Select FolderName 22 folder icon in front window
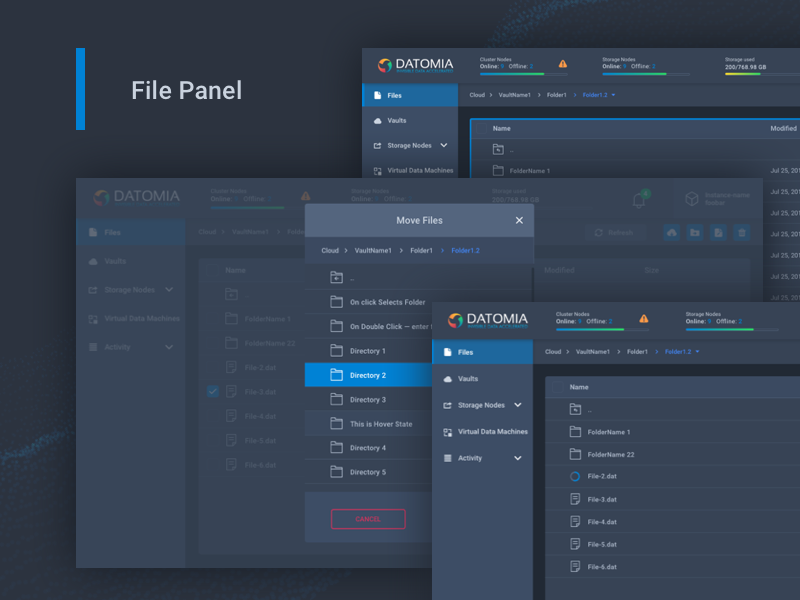Viewport: 800px width, 600px height. 575,454
